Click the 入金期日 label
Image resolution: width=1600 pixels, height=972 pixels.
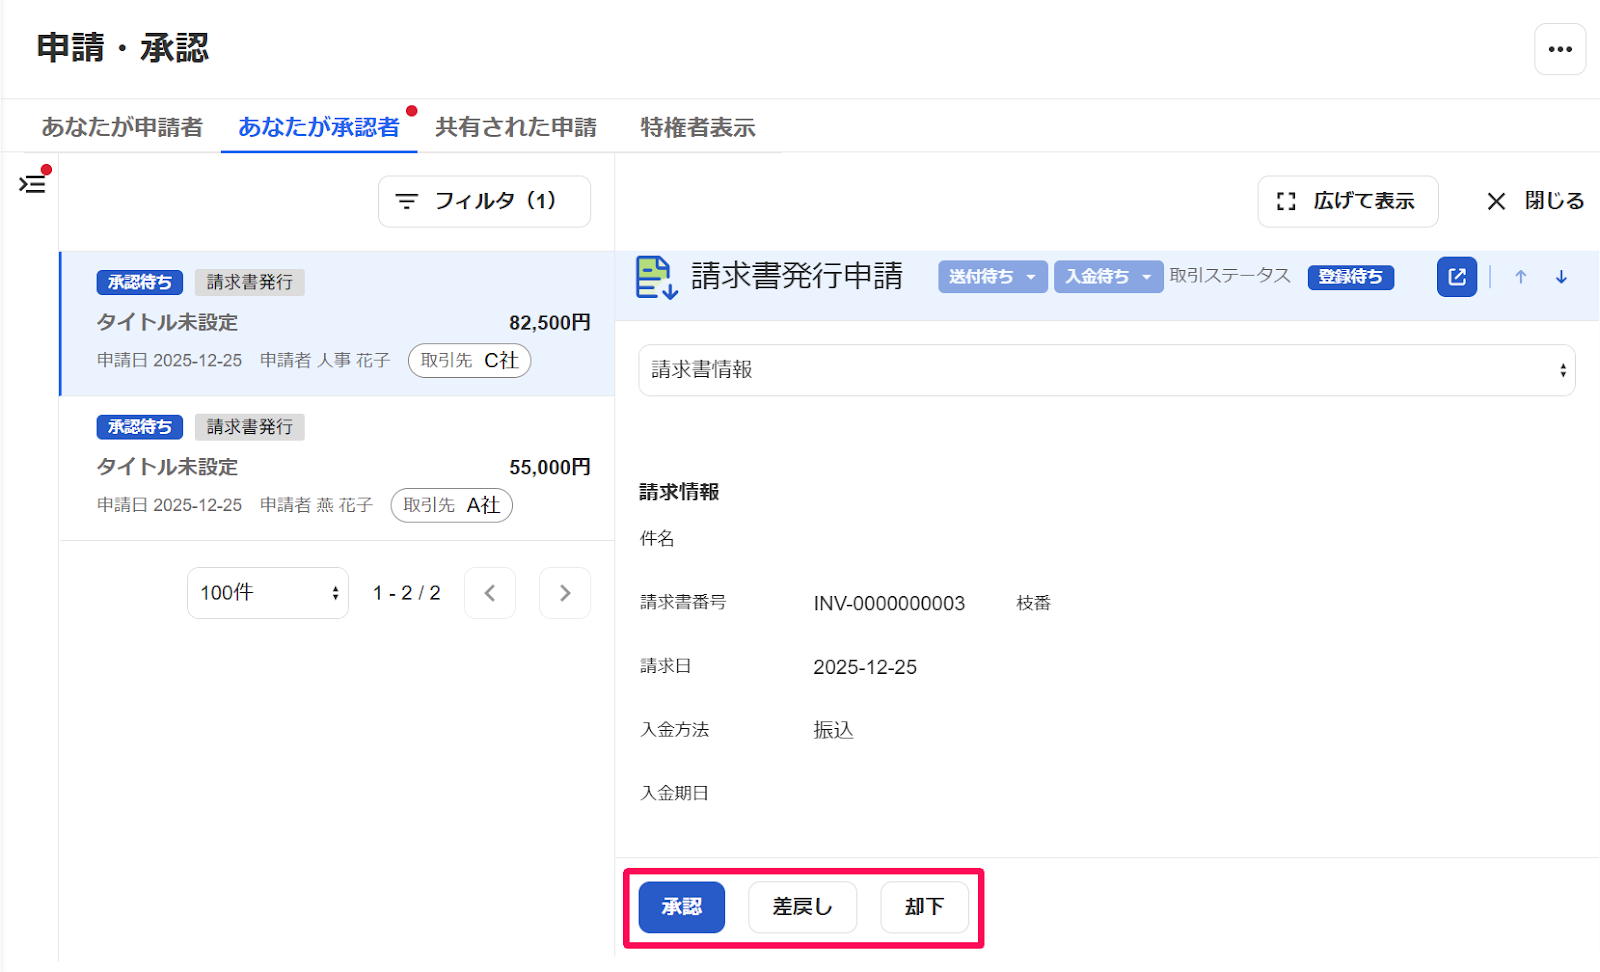pyautogui.click(x=674, y=793)
